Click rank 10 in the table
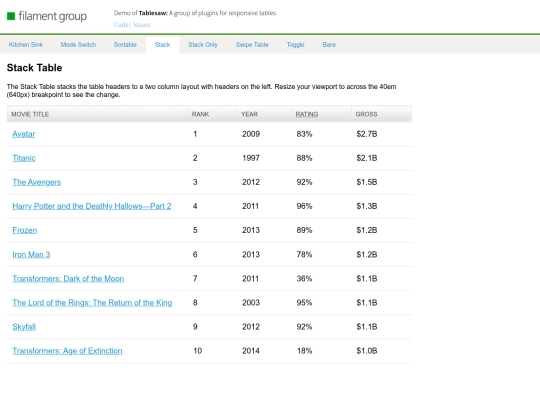The height and width of the screenshot is (405, 540). point(197,351)
